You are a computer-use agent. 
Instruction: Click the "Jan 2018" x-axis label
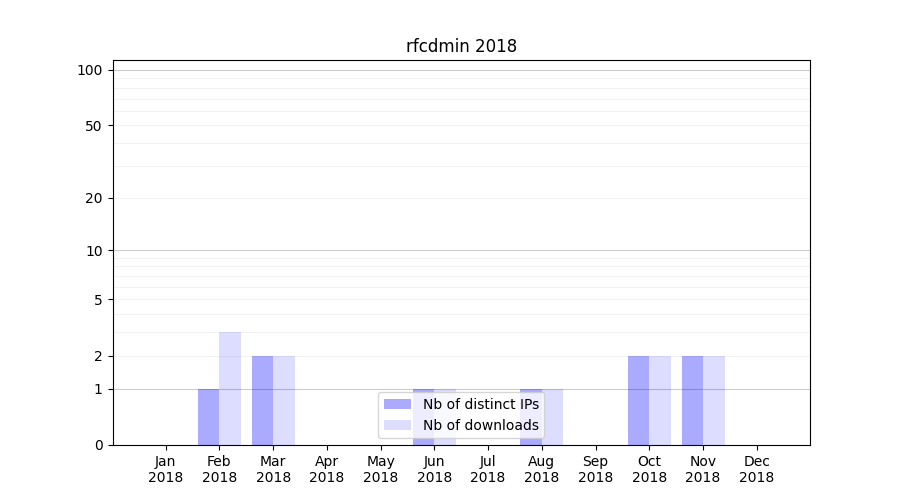click(166, 469)
